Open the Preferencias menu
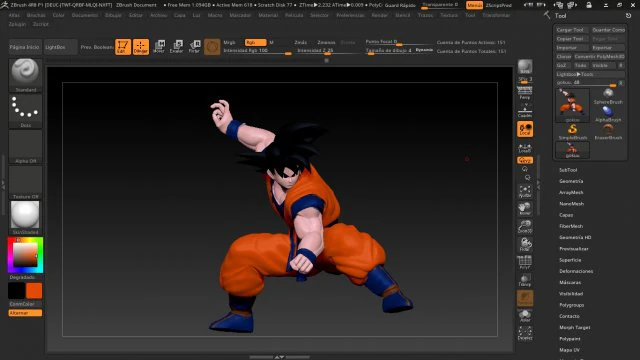 tap(350, 15)
